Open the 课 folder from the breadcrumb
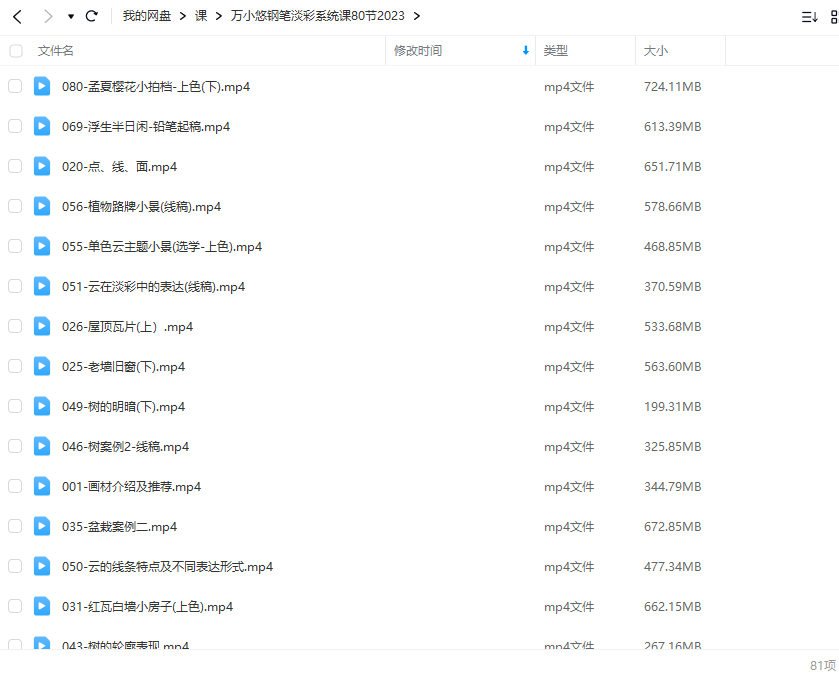839x674 pixels. (202, 16)
